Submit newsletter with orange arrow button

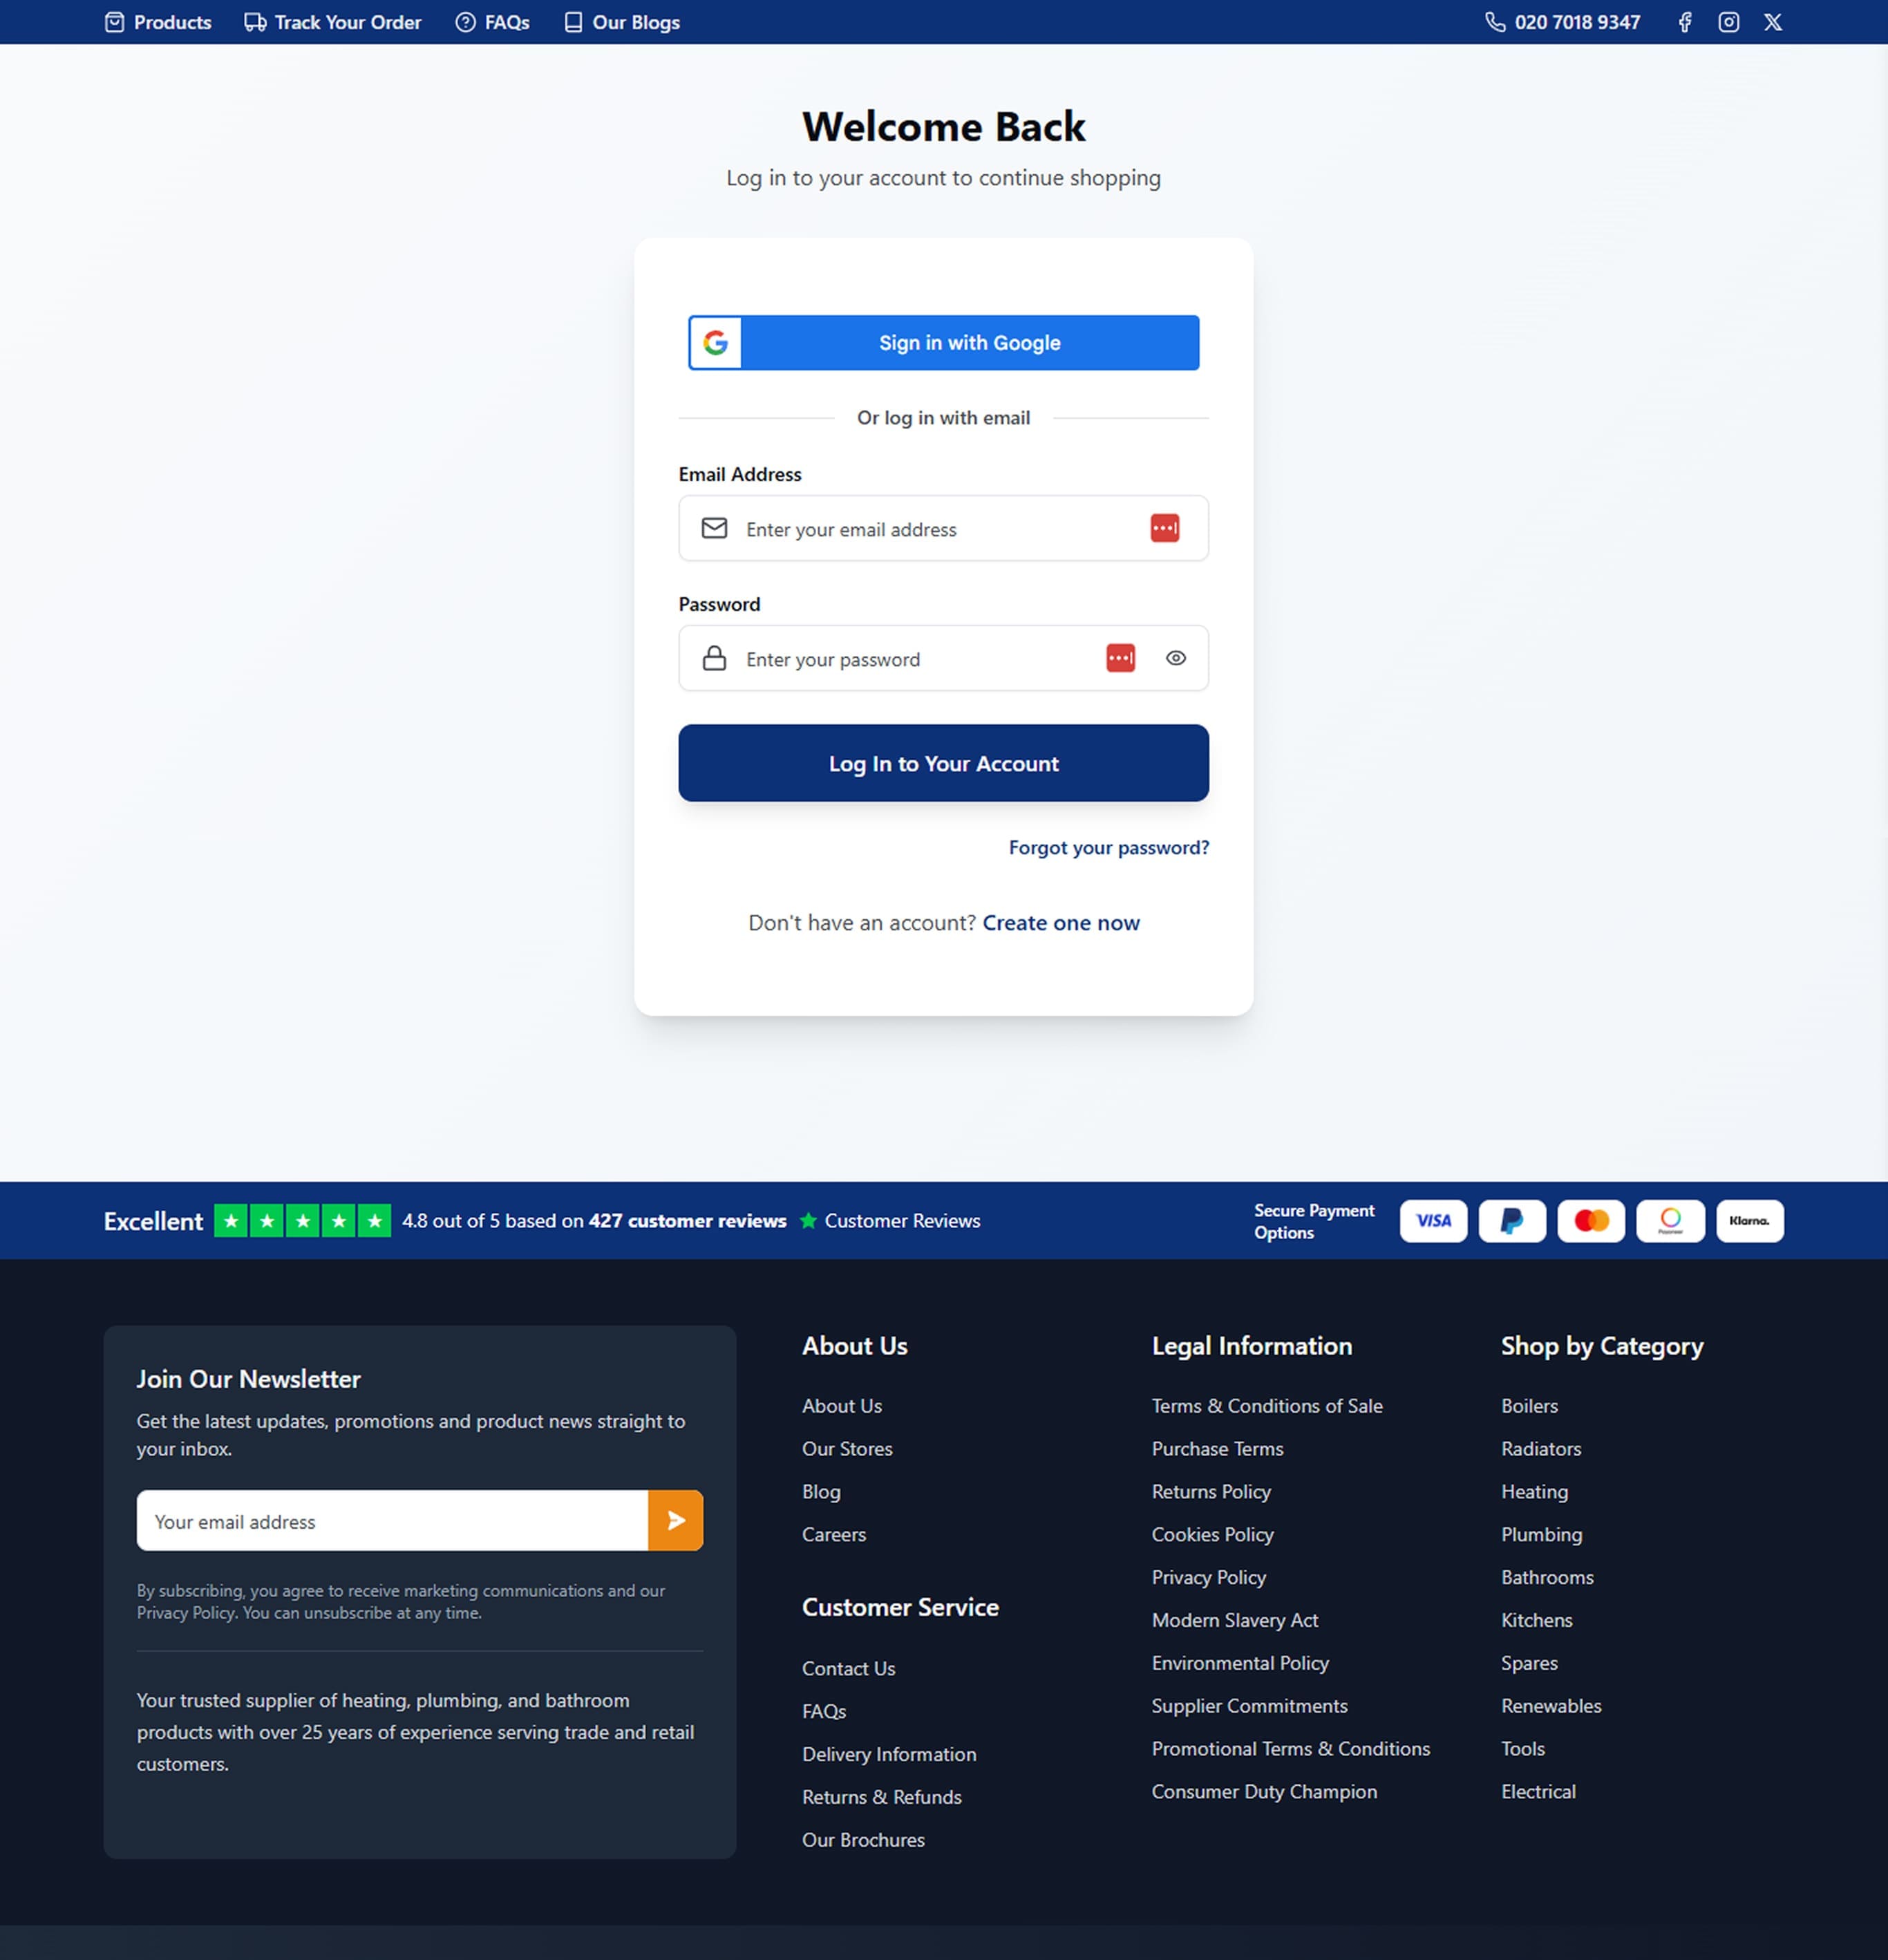point(676,1520)
